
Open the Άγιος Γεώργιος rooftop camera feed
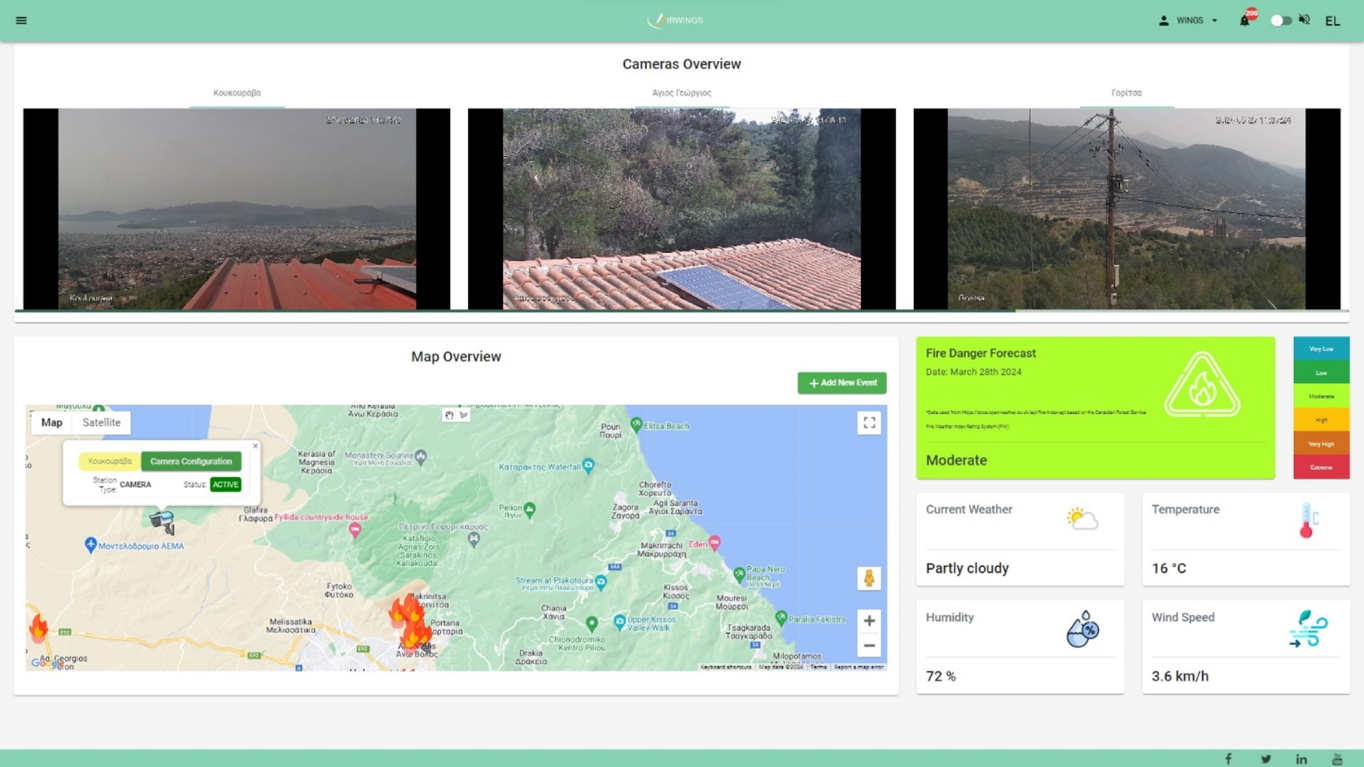coord(682,209)
